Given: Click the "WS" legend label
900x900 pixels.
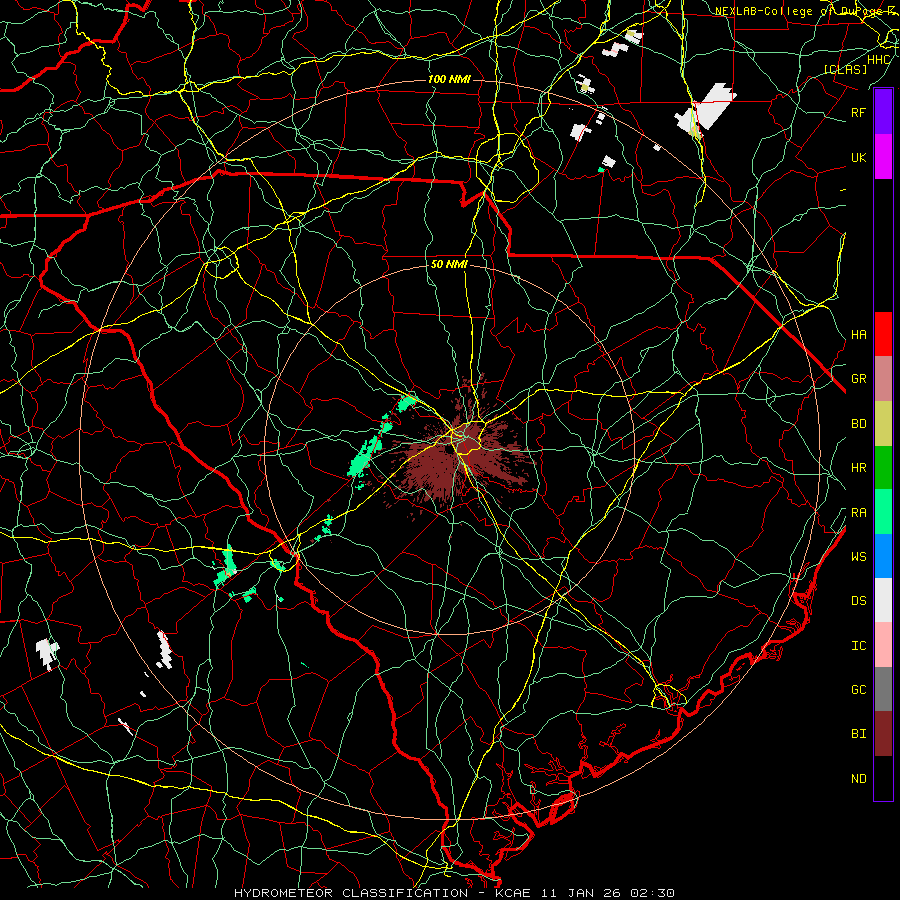Looking at the screenshot, I should pyautogui.click(x=858, y=556).
